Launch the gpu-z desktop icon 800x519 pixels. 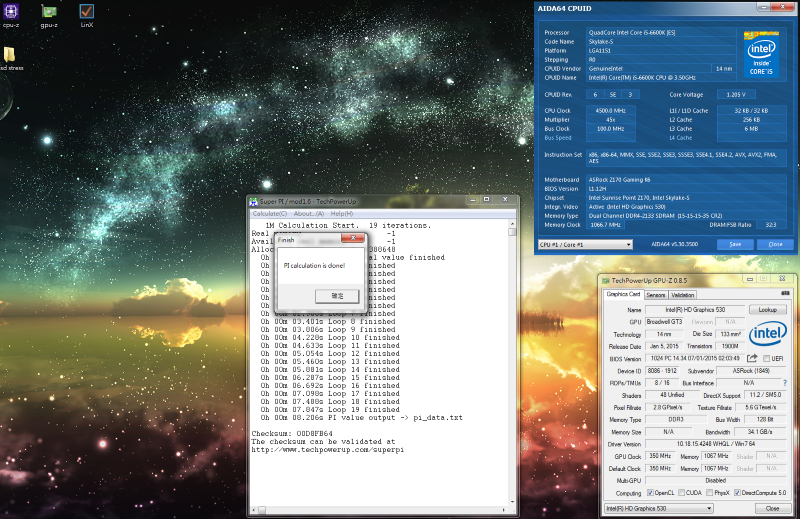(48, 13)
